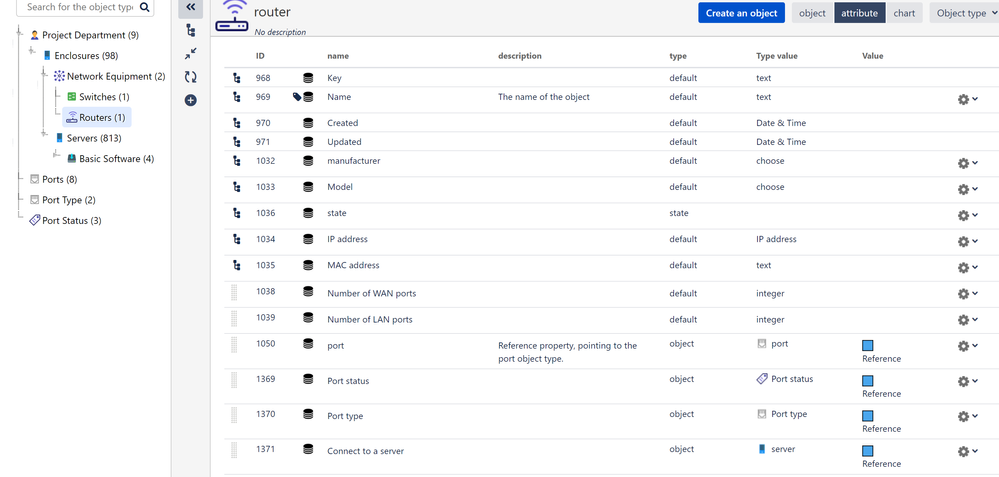999x477 pixels.
Task: Click inheritance icon on Key row
Action: tap(237, 78)
